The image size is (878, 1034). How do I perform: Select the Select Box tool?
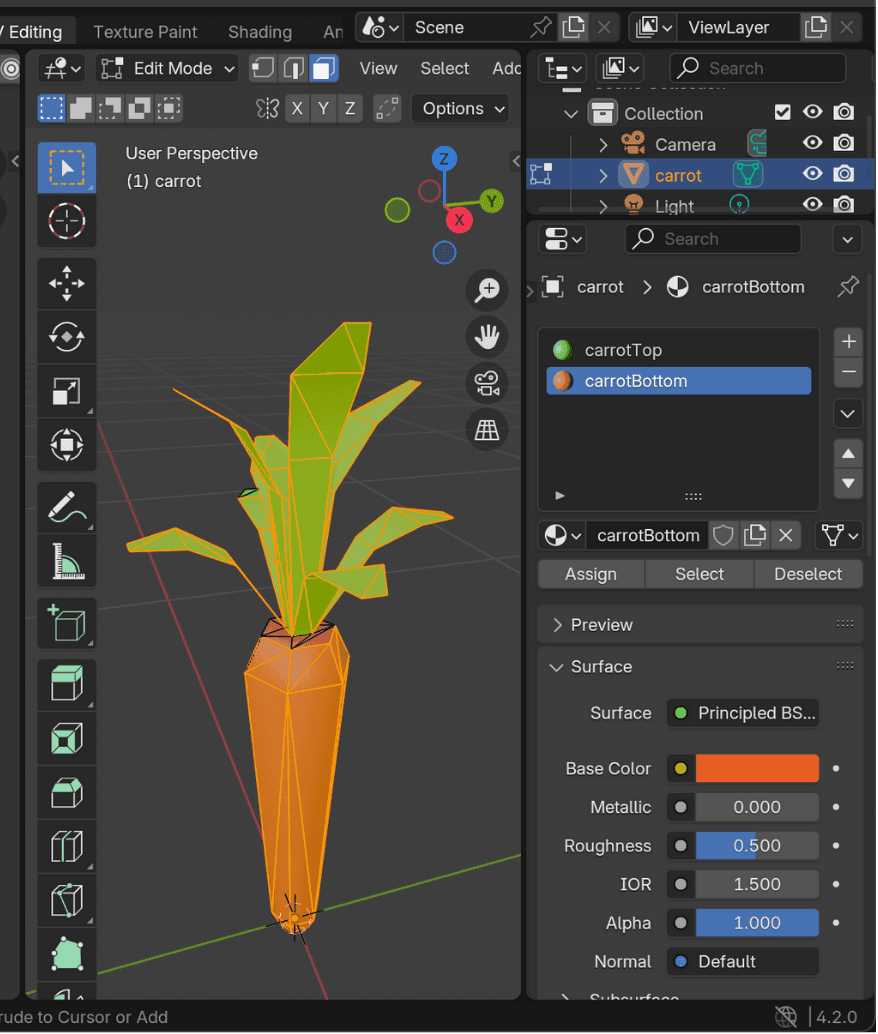click(67, 167)
